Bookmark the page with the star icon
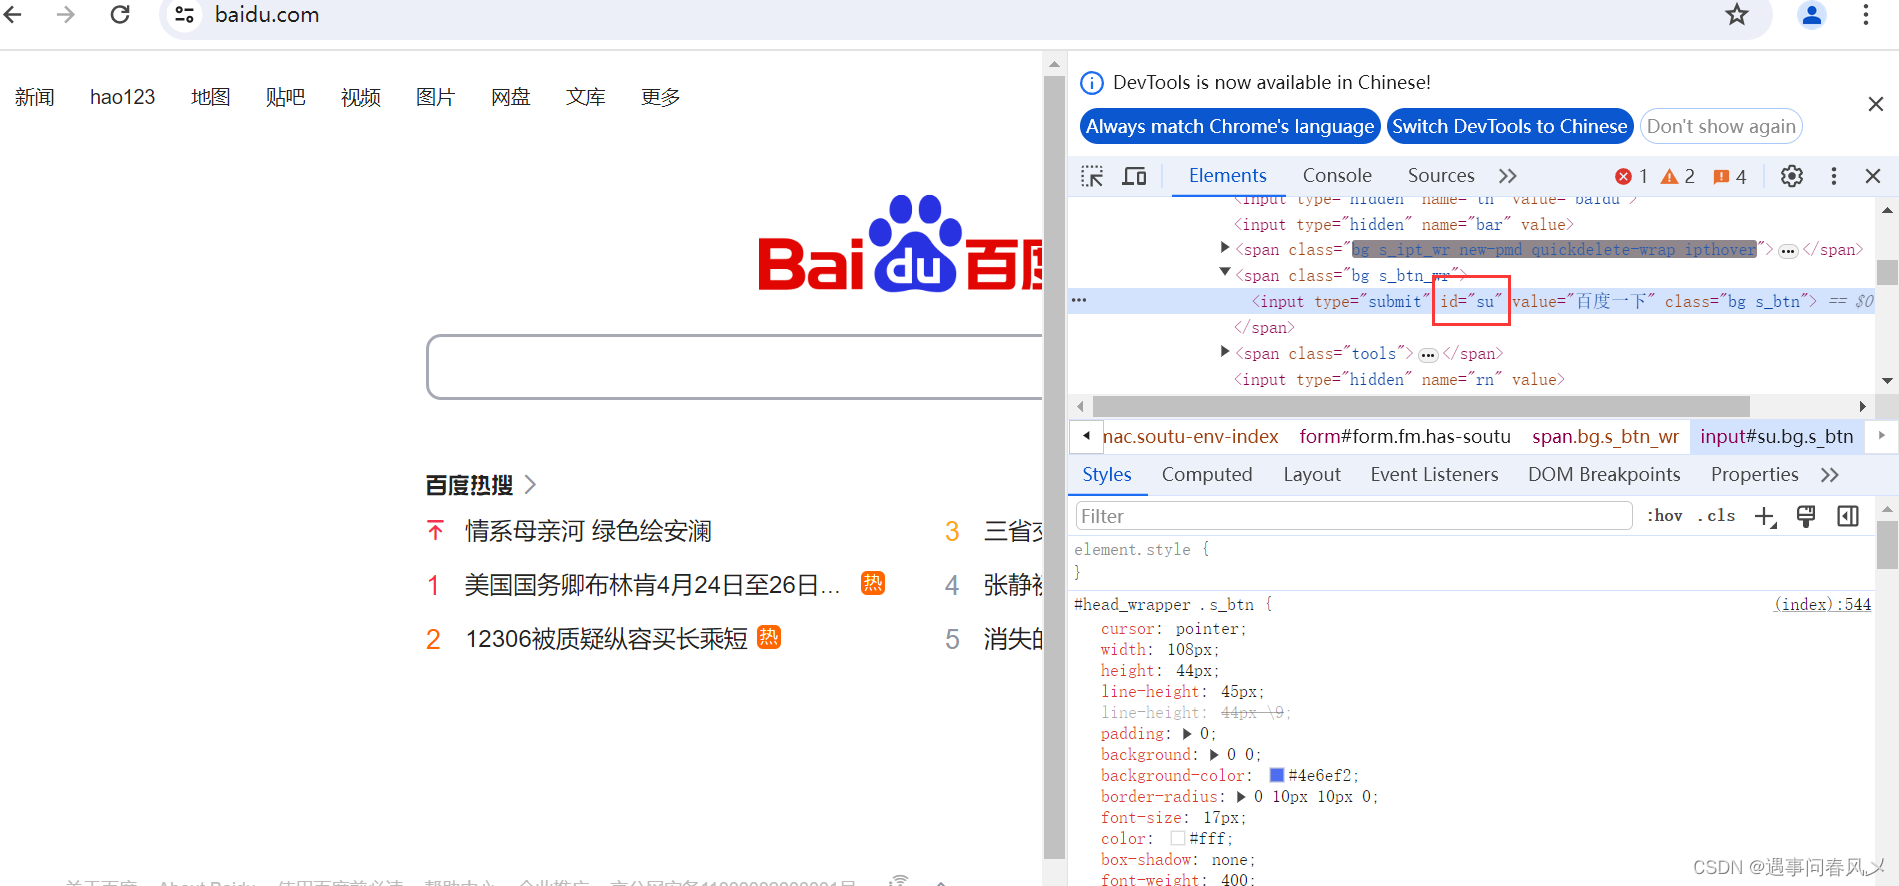1899x886 pixels. [1737, 15]
